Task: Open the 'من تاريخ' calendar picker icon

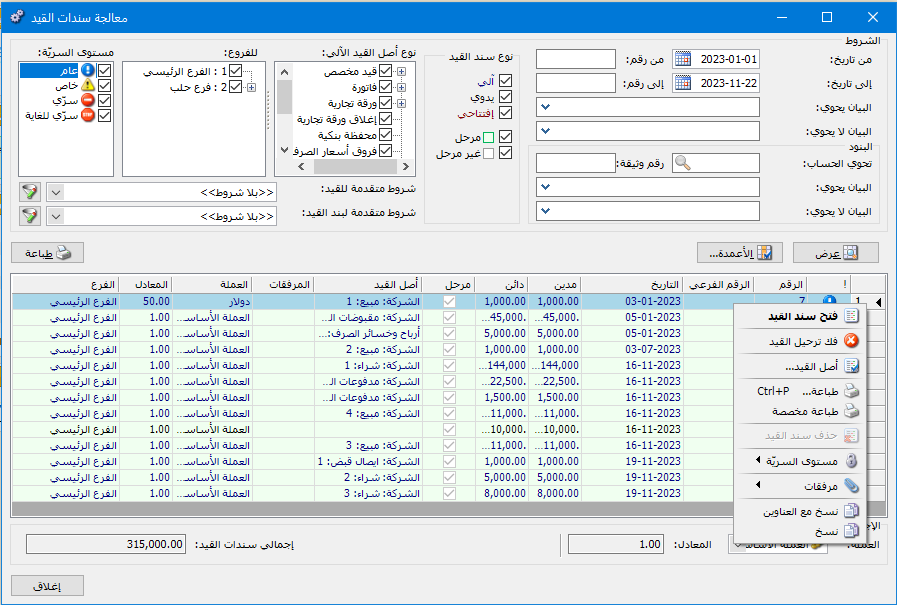Action: point(682,59)
